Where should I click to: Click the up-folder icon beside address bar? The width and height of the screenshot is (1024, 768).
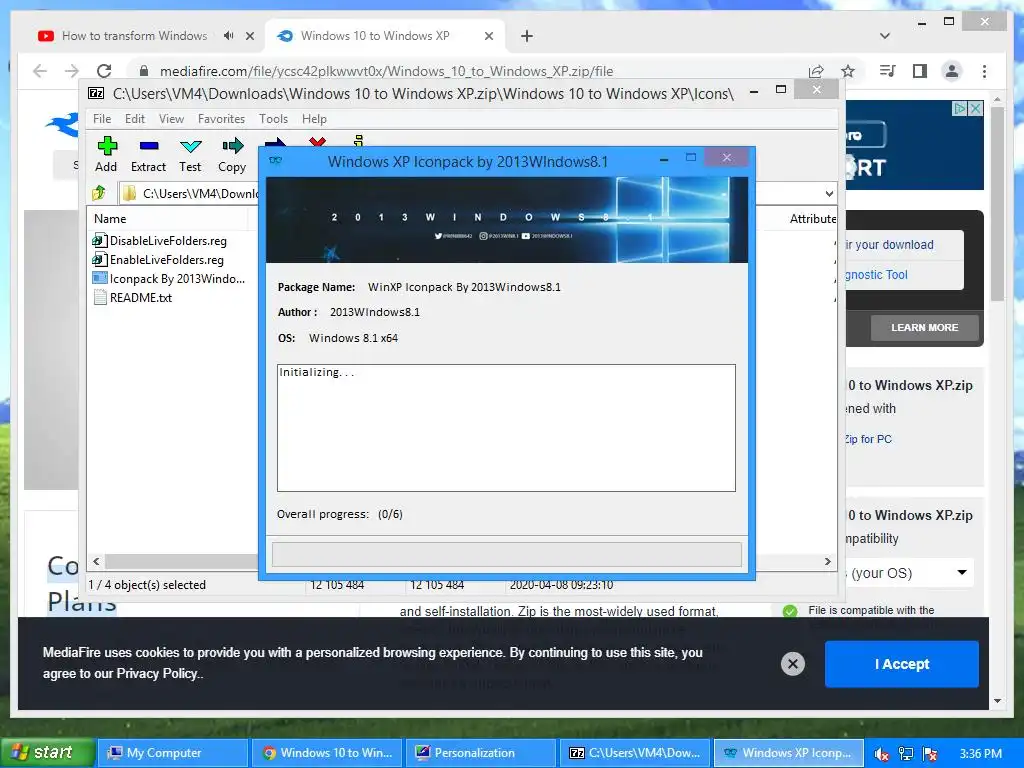99,193
